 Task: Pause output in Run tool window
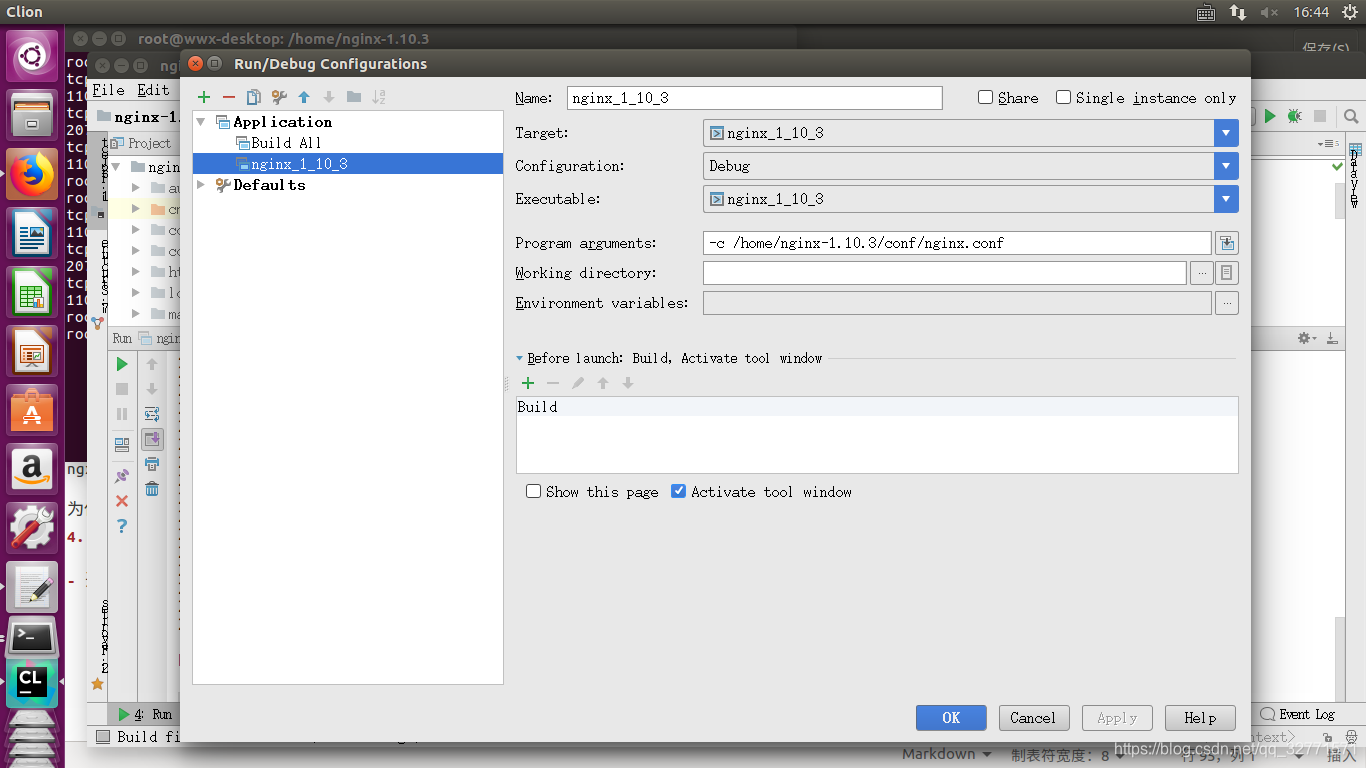pos(122,414)
